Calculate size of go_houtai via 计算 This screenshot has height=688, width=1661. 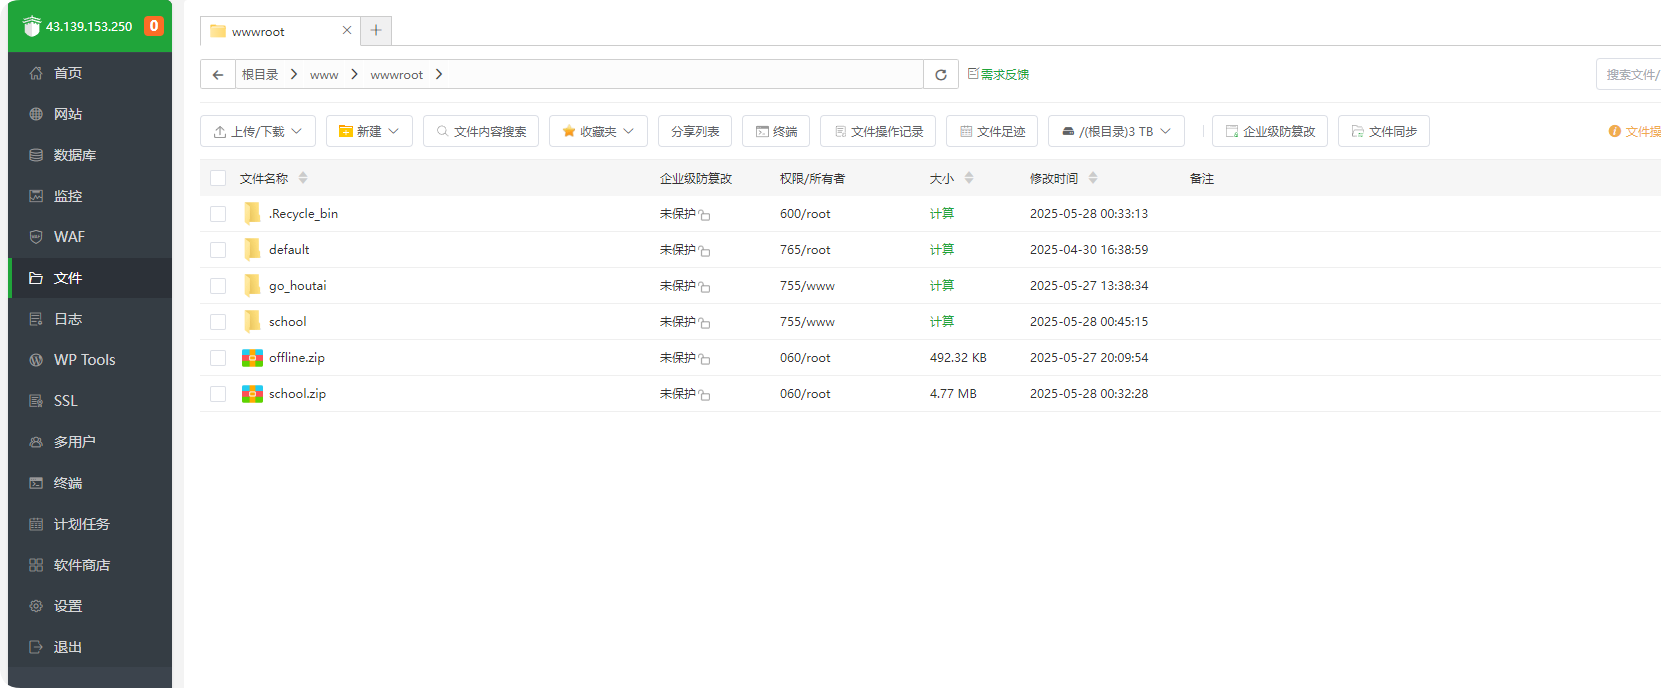coord(942,286)
